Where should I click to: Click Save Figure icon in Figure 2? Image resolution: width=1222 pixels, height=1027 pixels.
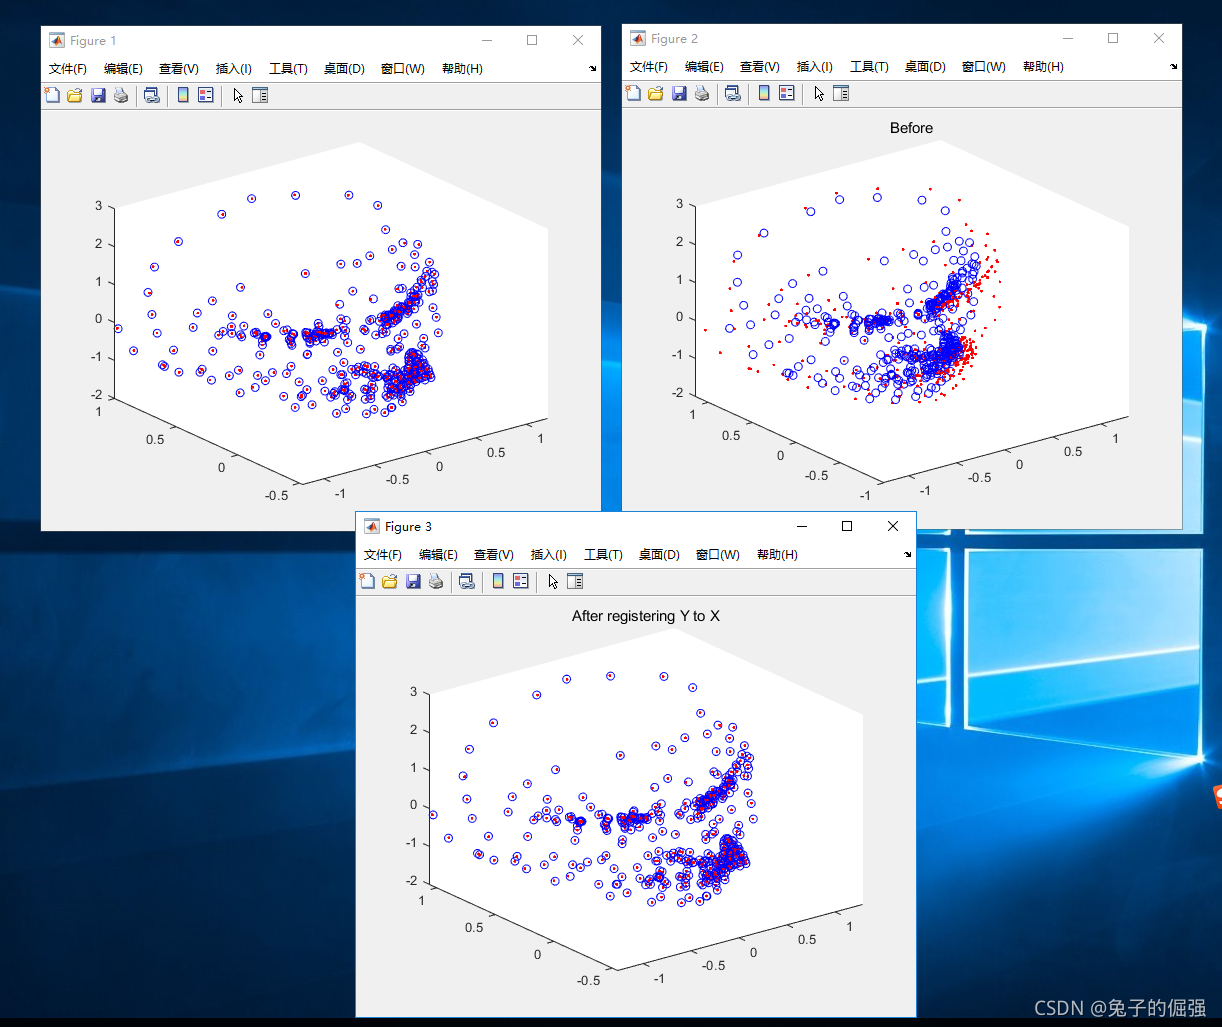pyautogui.click(x=679, y=93)
